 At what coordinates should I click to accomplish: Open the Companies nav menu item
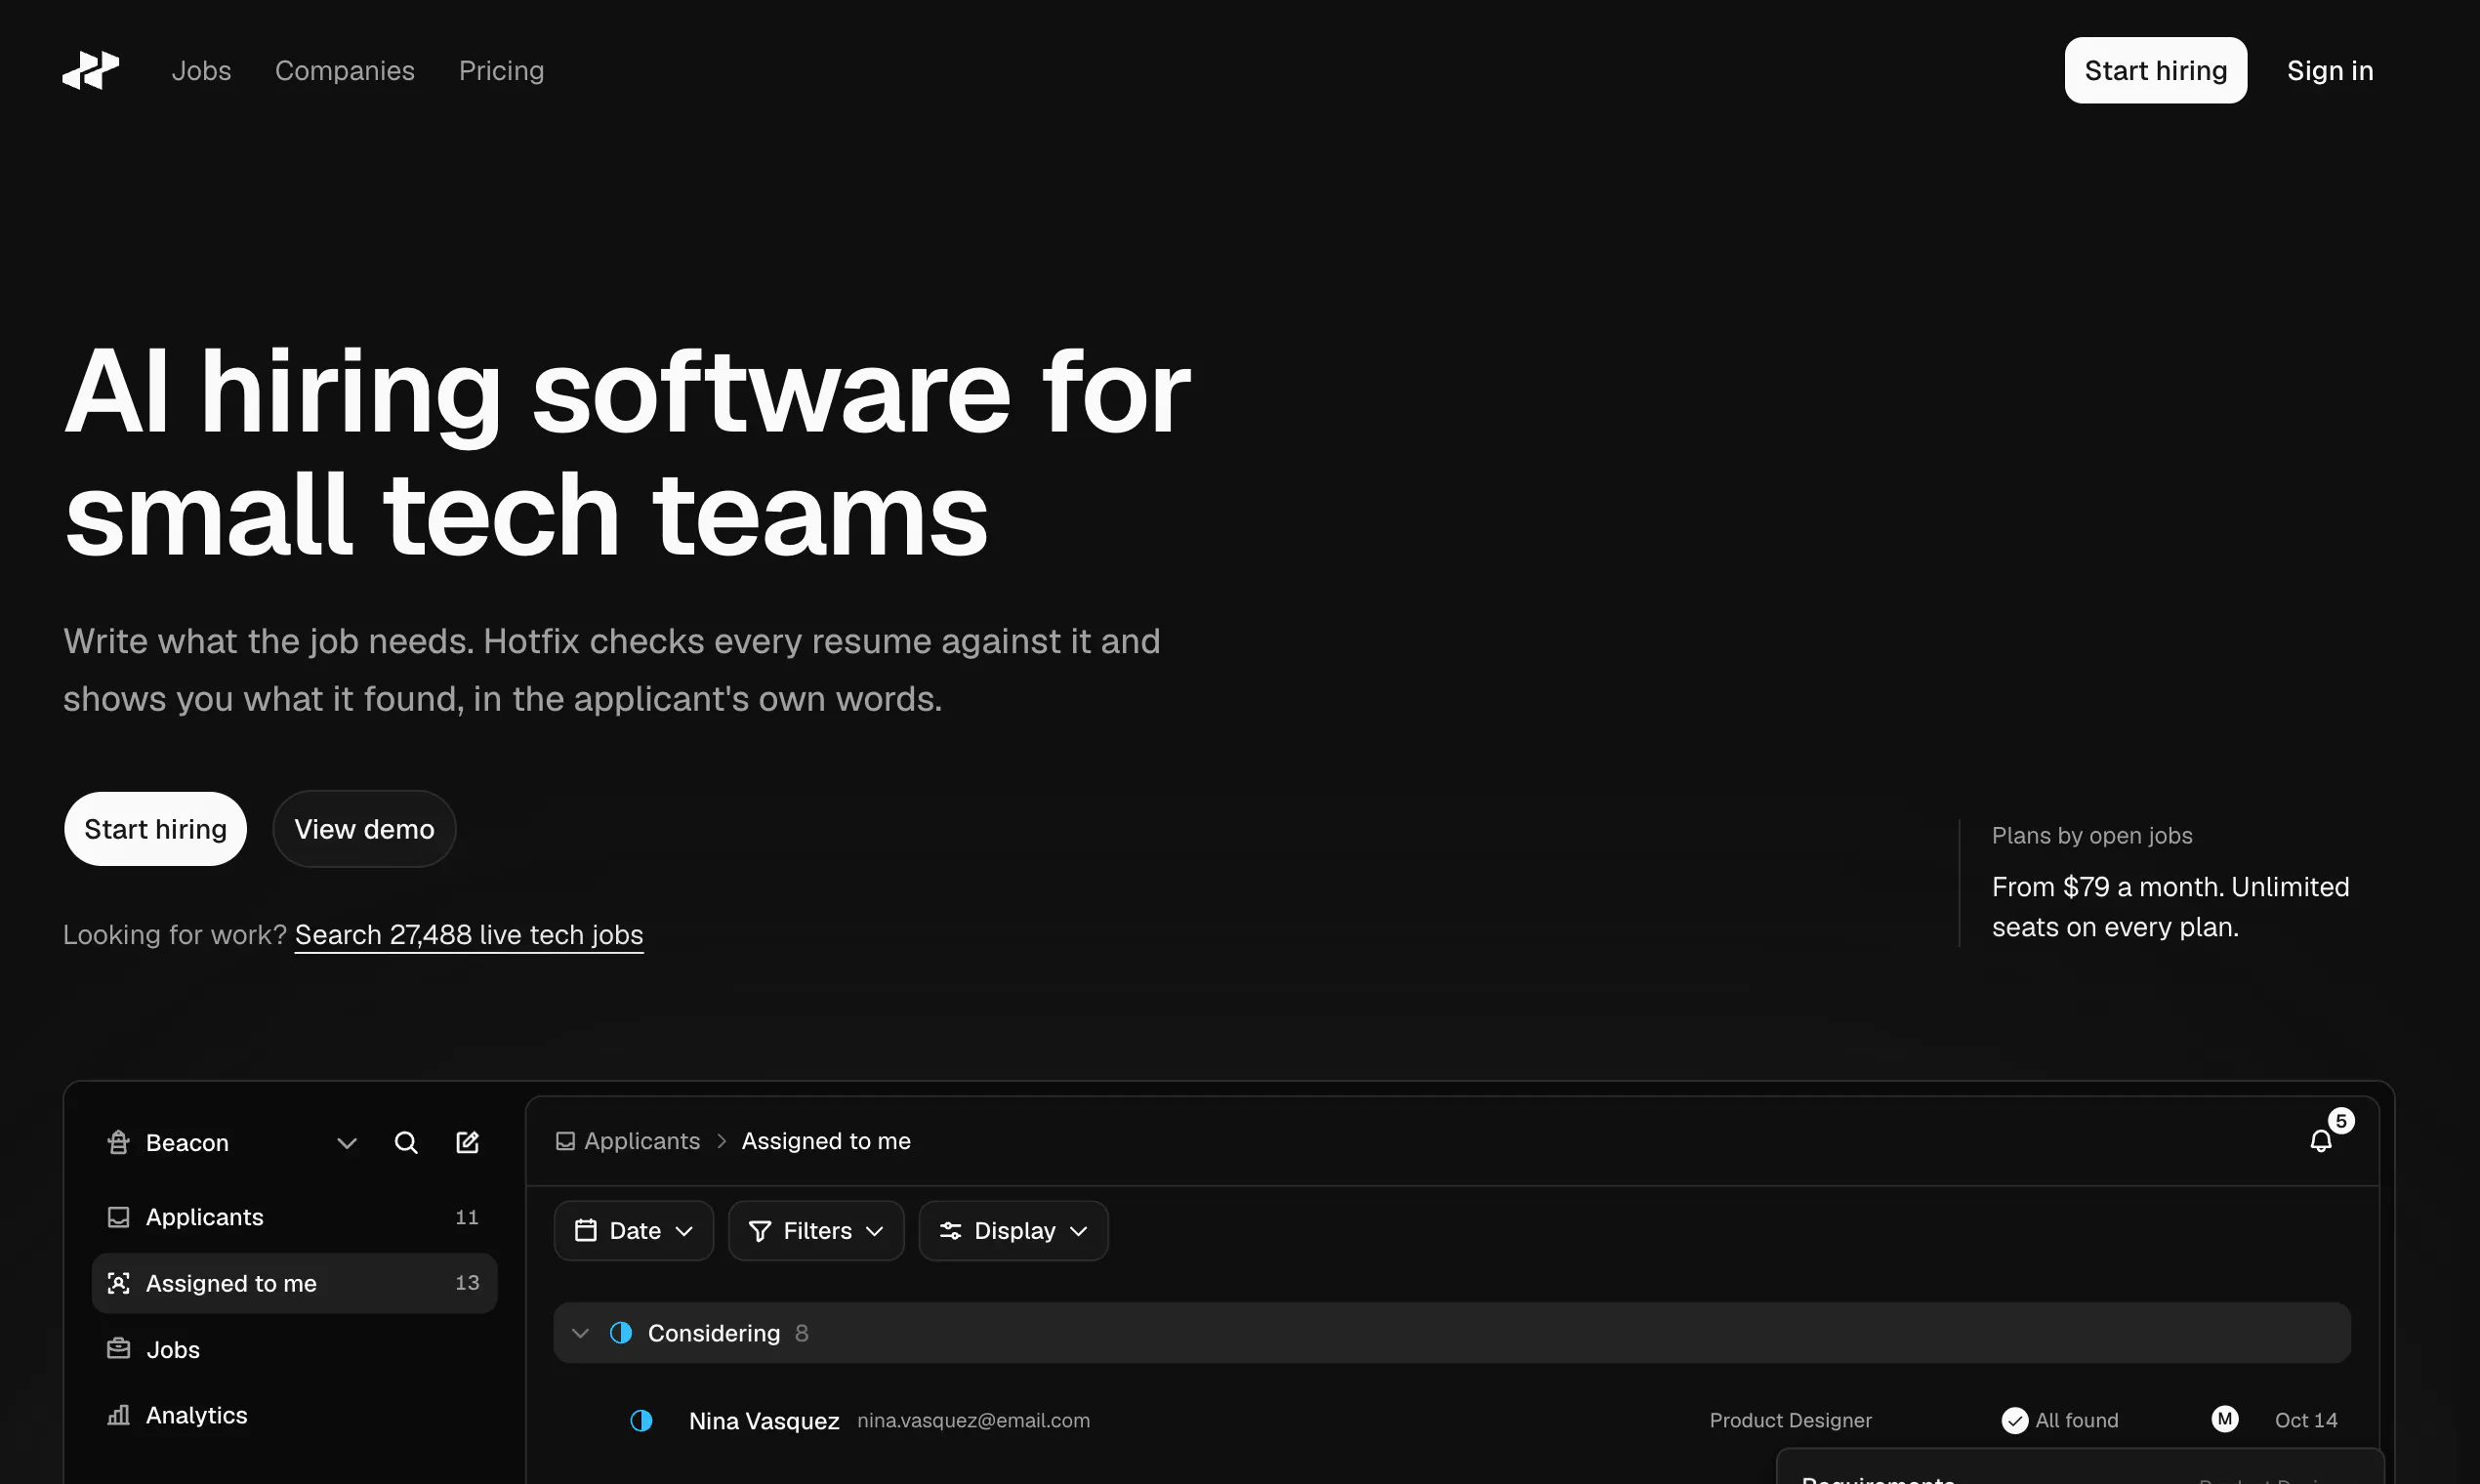click(345, 71)
